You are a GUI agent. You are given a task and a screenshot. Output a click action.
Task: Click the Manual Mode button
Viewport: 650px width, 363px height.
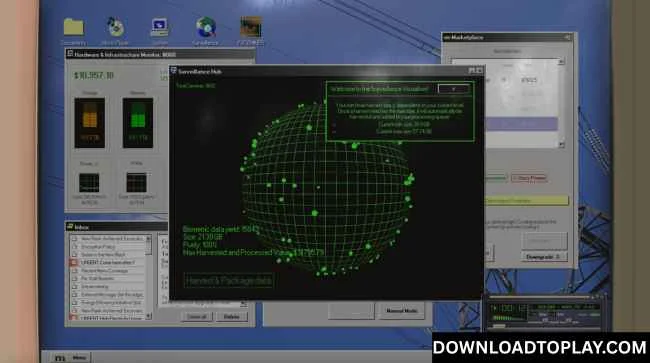tap(401, 310)
